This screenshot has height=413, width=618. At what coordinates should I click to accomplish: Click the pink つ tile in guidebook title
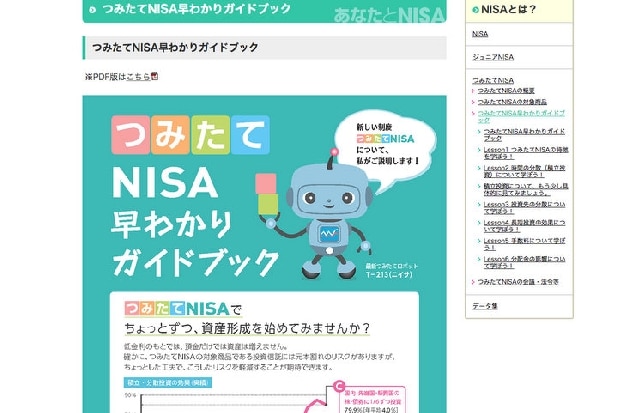(130, 135)
